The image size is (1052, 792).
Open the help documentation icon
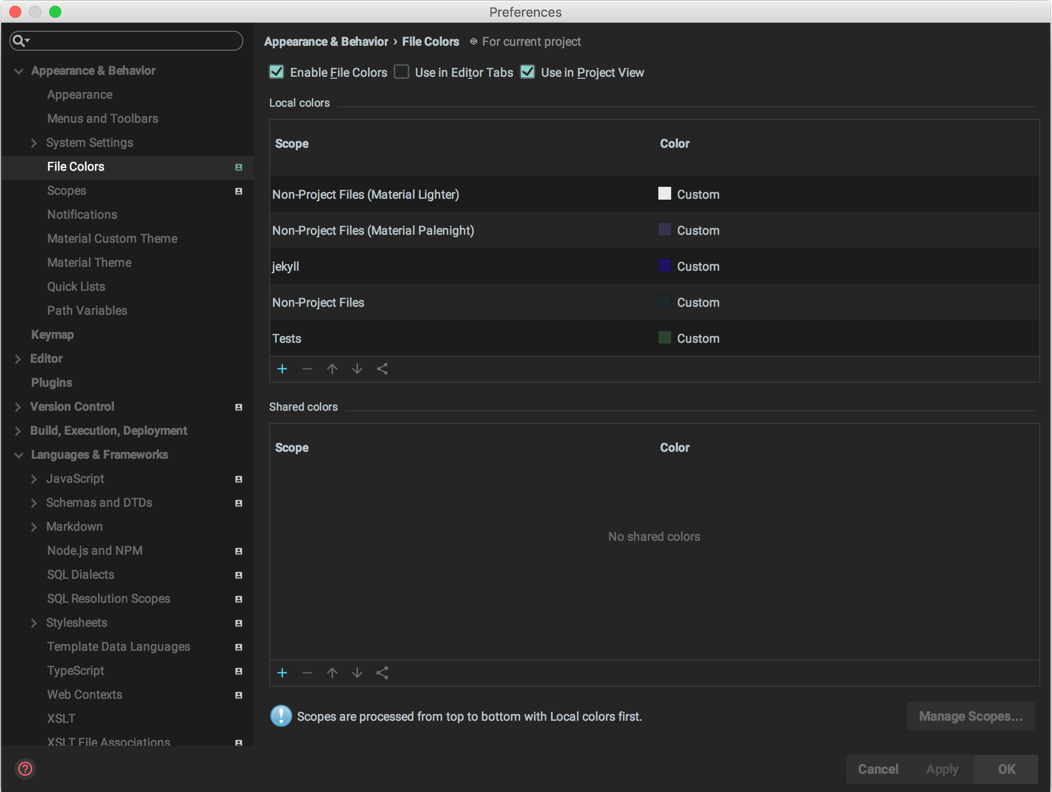(x=24, y=769)
